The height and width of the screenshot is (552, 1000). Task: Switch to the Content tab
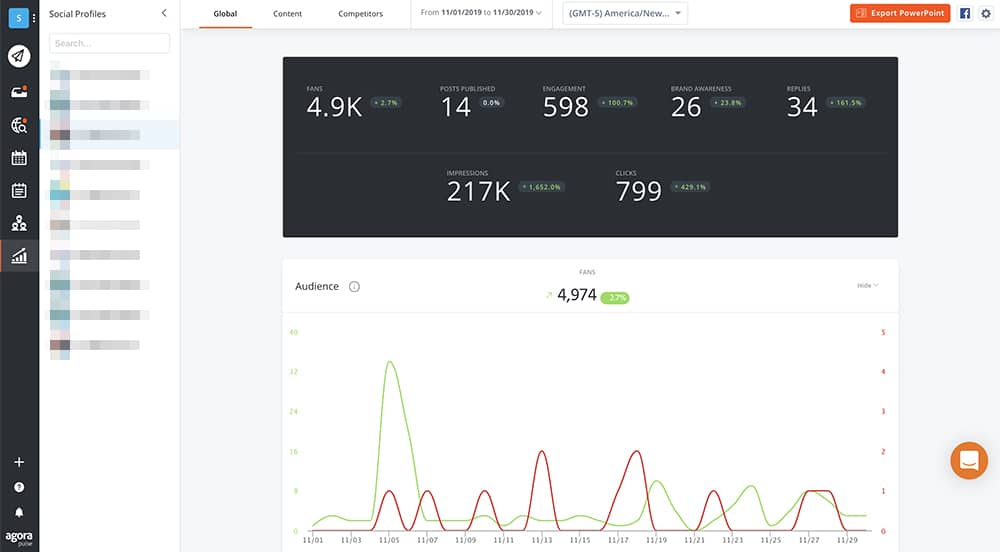(x=288, y=14)
